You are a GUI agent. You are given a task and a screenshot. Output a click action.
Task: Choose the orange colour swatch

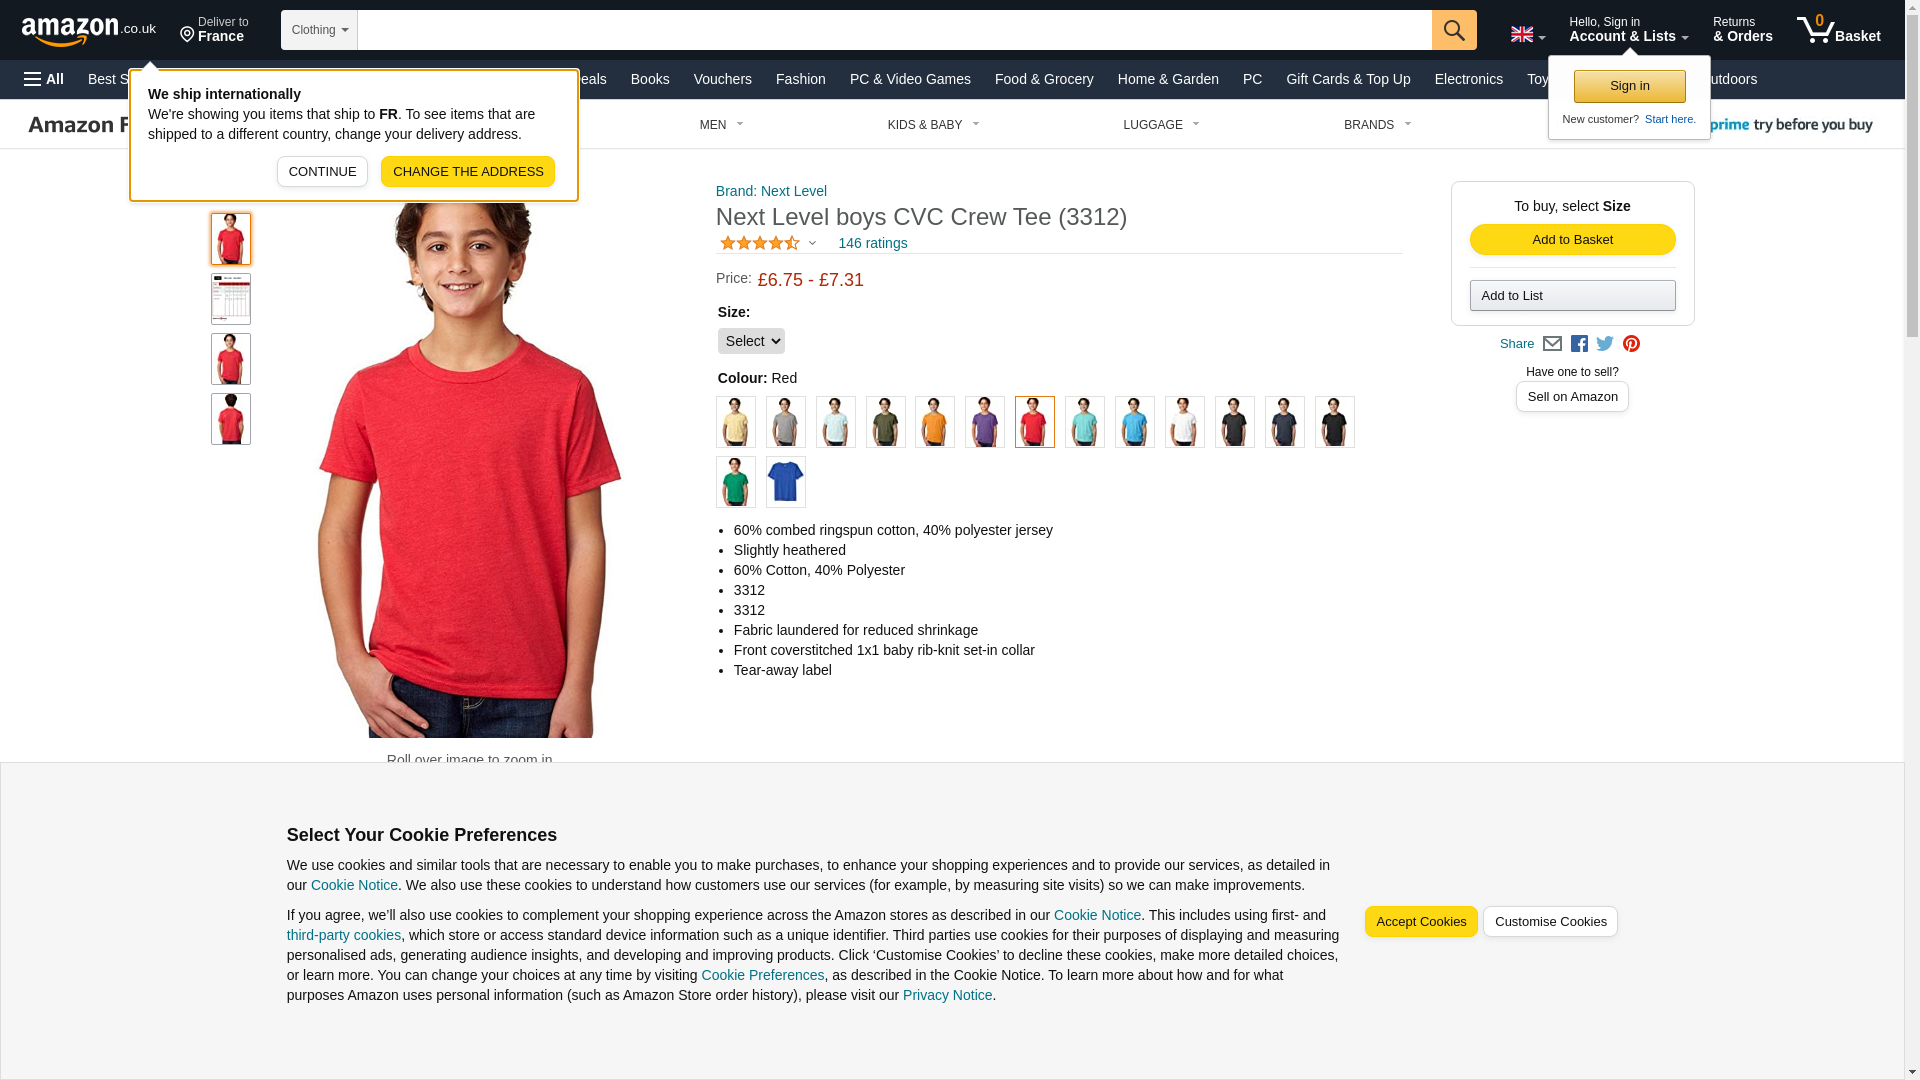tap(935, 422)
